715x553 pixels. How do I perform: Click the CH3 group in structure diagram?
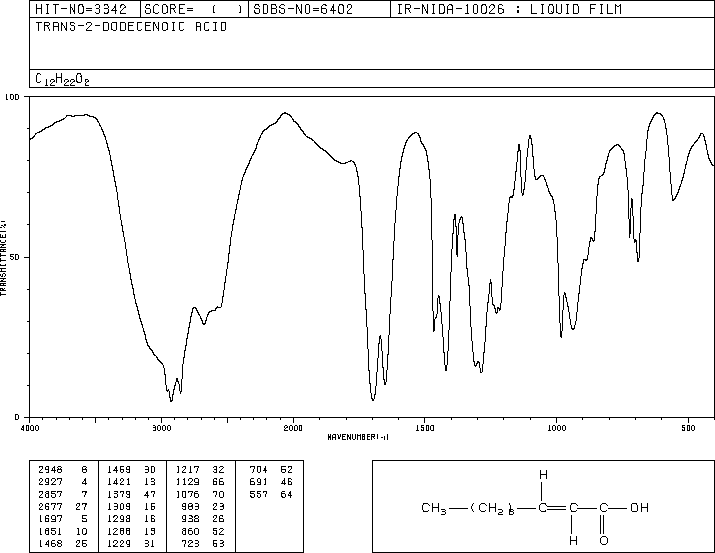434,508
